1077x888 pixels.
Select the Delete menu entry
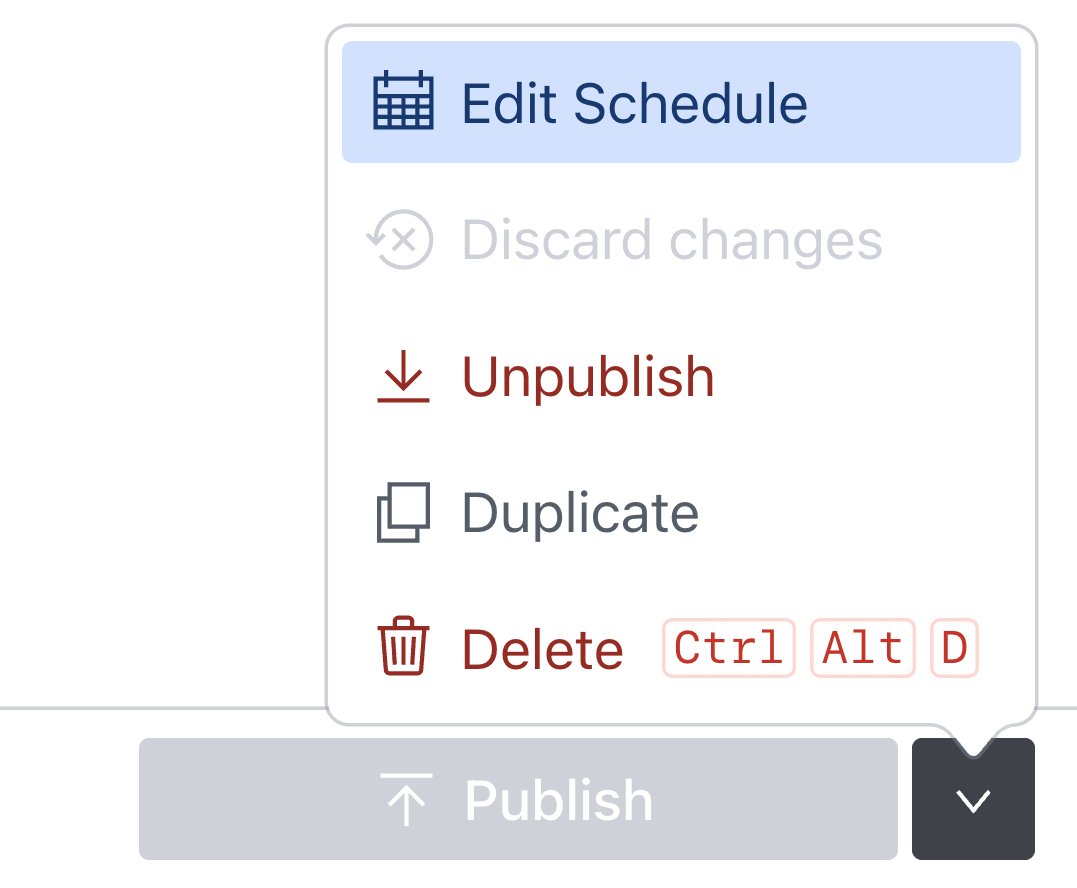click(541, 648)
